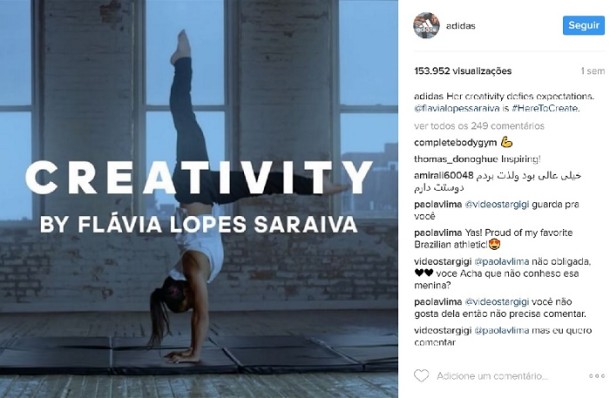This screenshot has width=610, height=398.
Task: Open the #HereToCreate hashtag
Action: [x=545, y=109]
